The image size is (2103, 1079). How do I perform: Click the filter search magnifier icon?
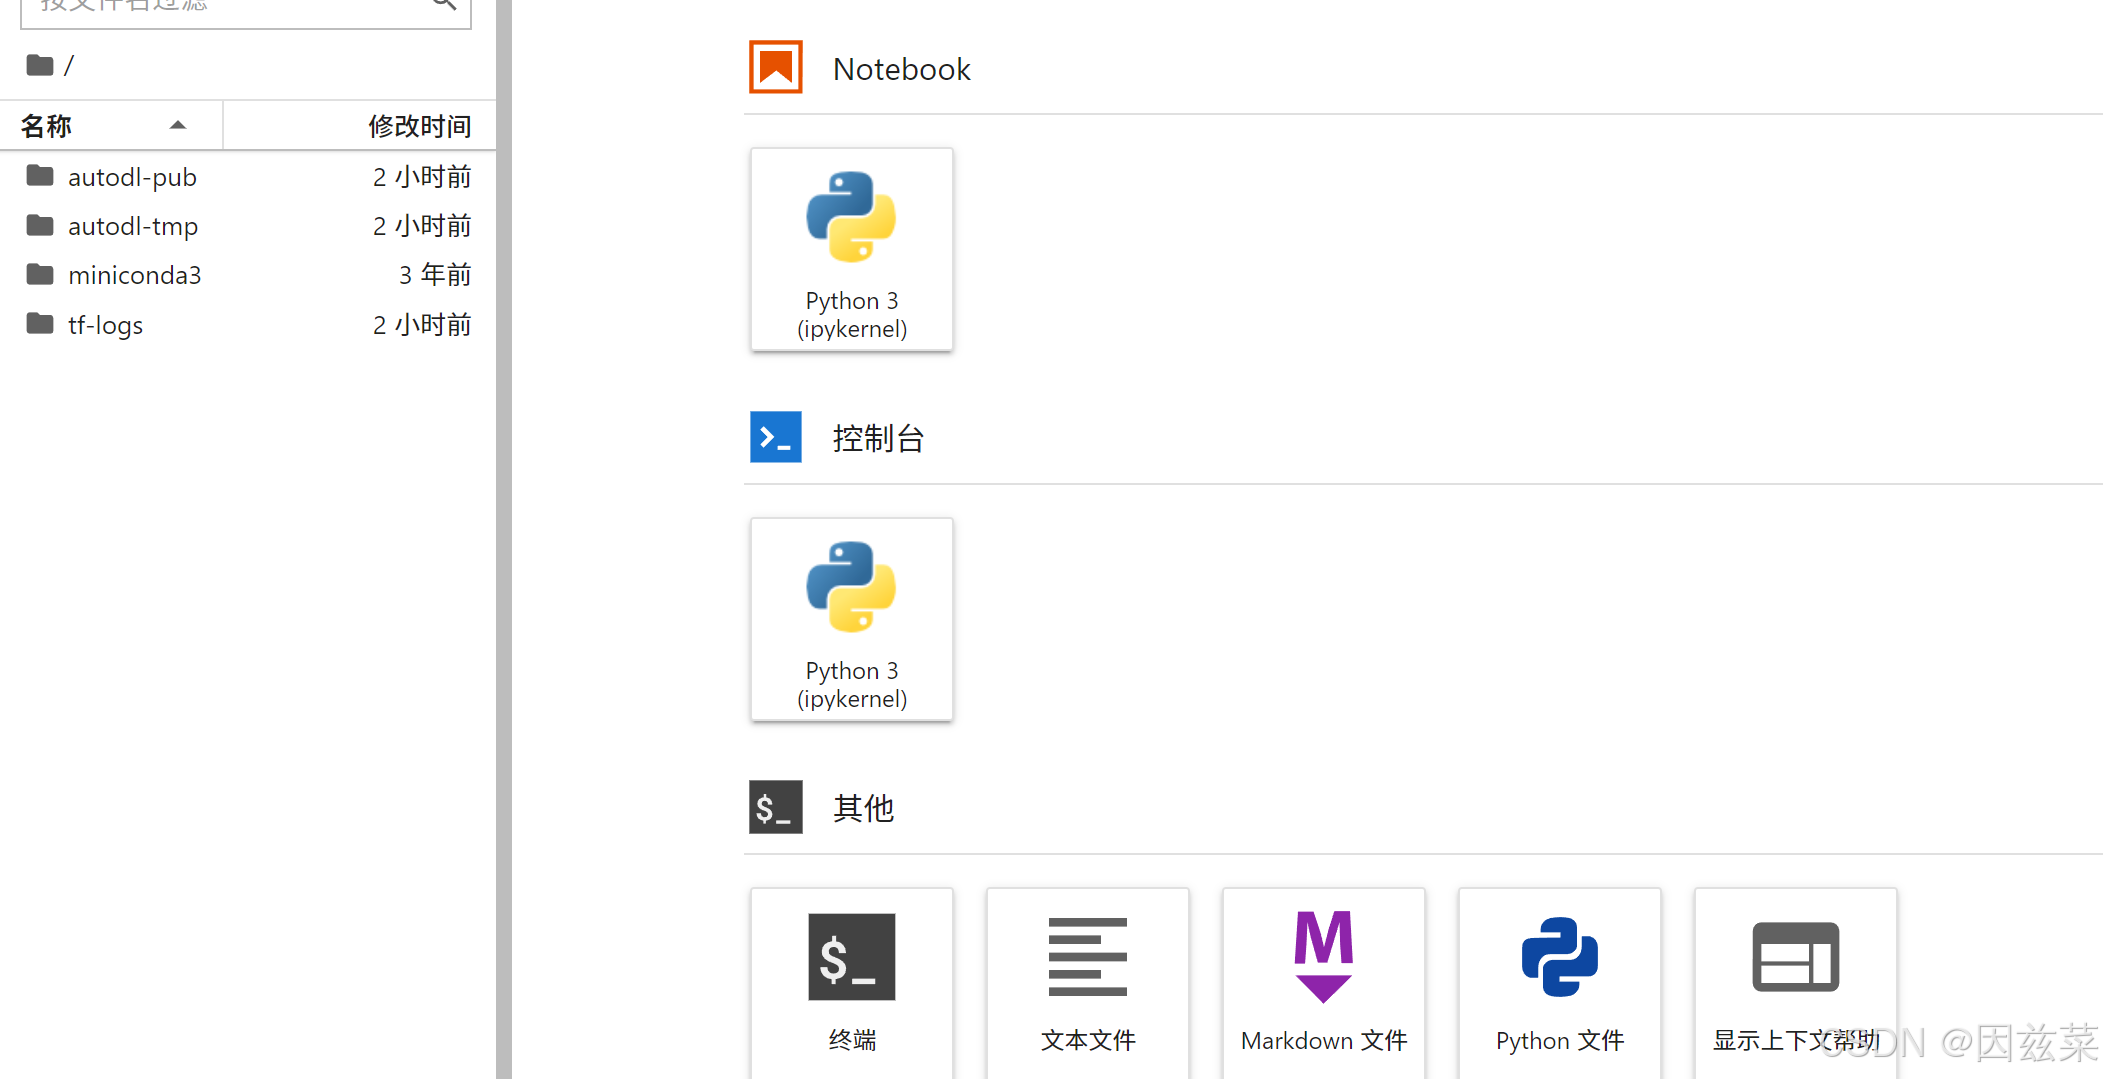point(445,5)
